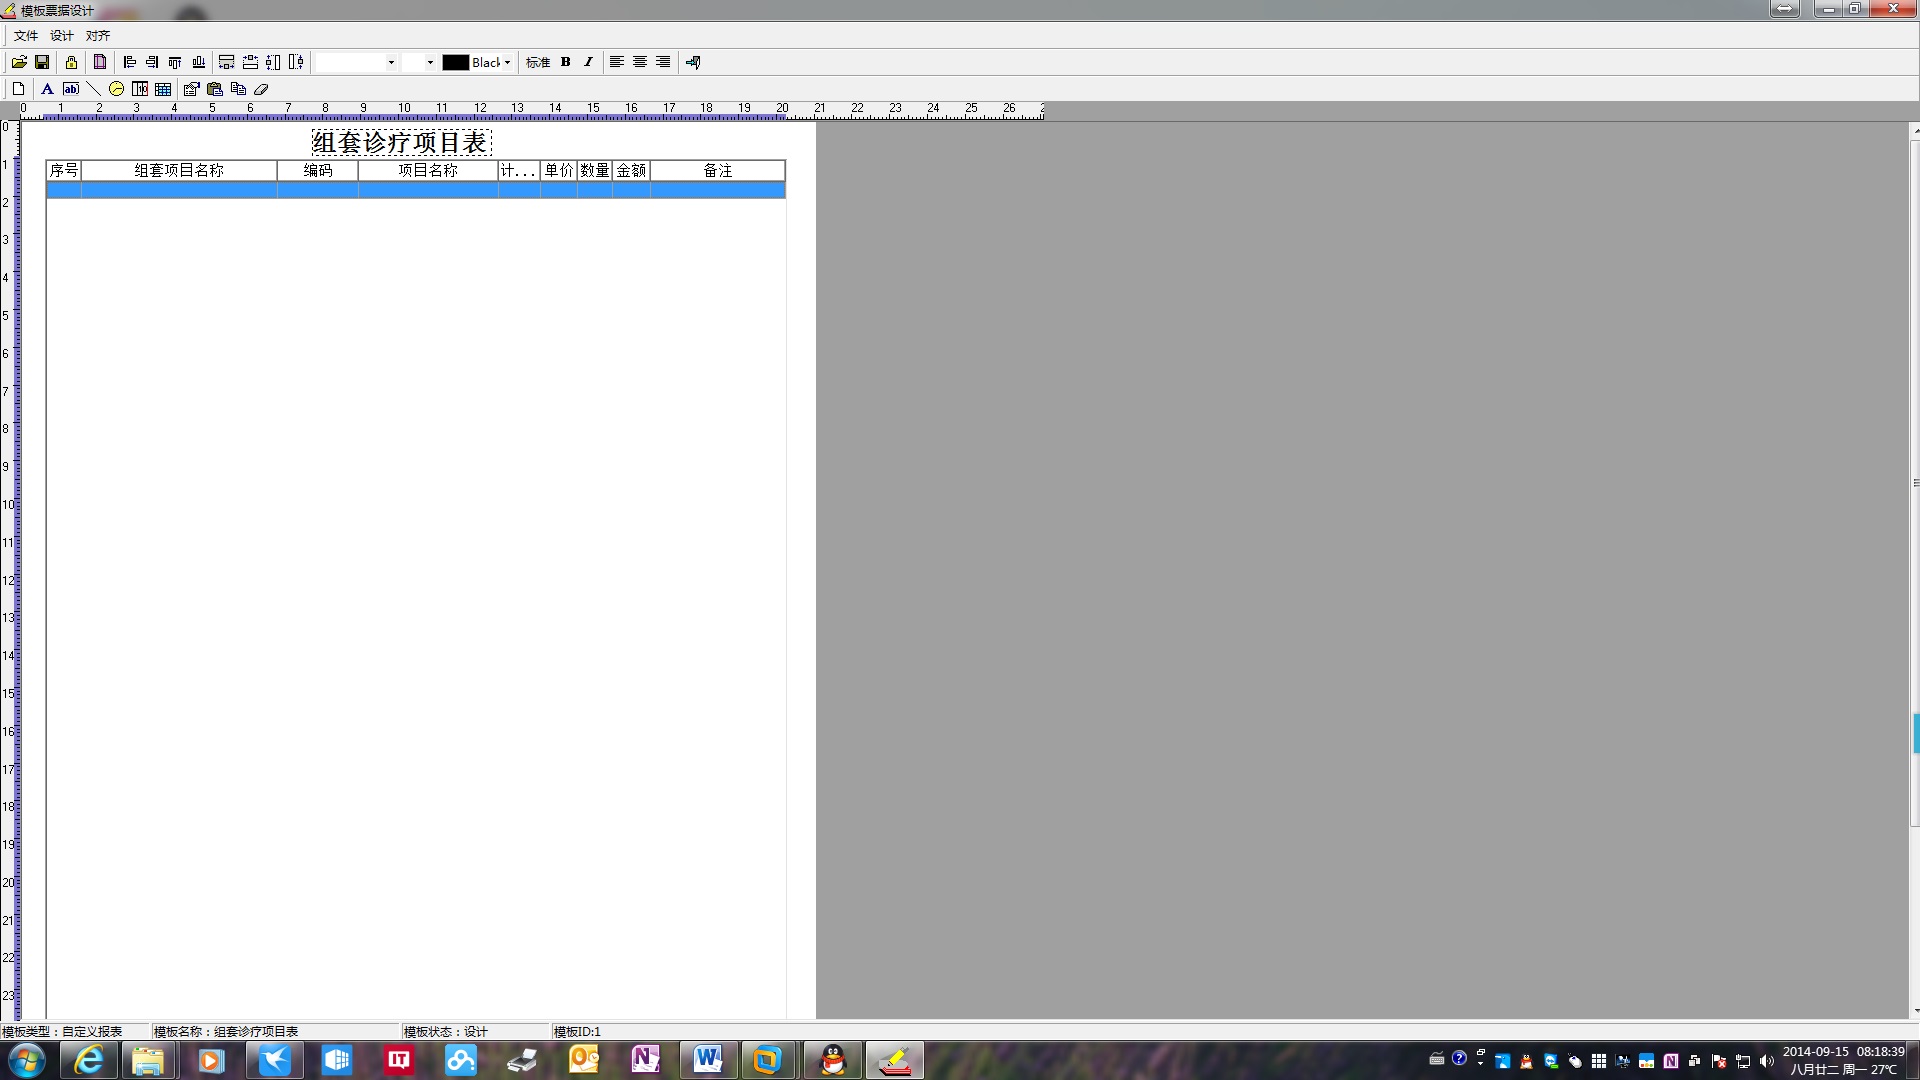Screen dimensions: 1920x1080
Task: Open the font name dropdown
Action: click(391, 62)
